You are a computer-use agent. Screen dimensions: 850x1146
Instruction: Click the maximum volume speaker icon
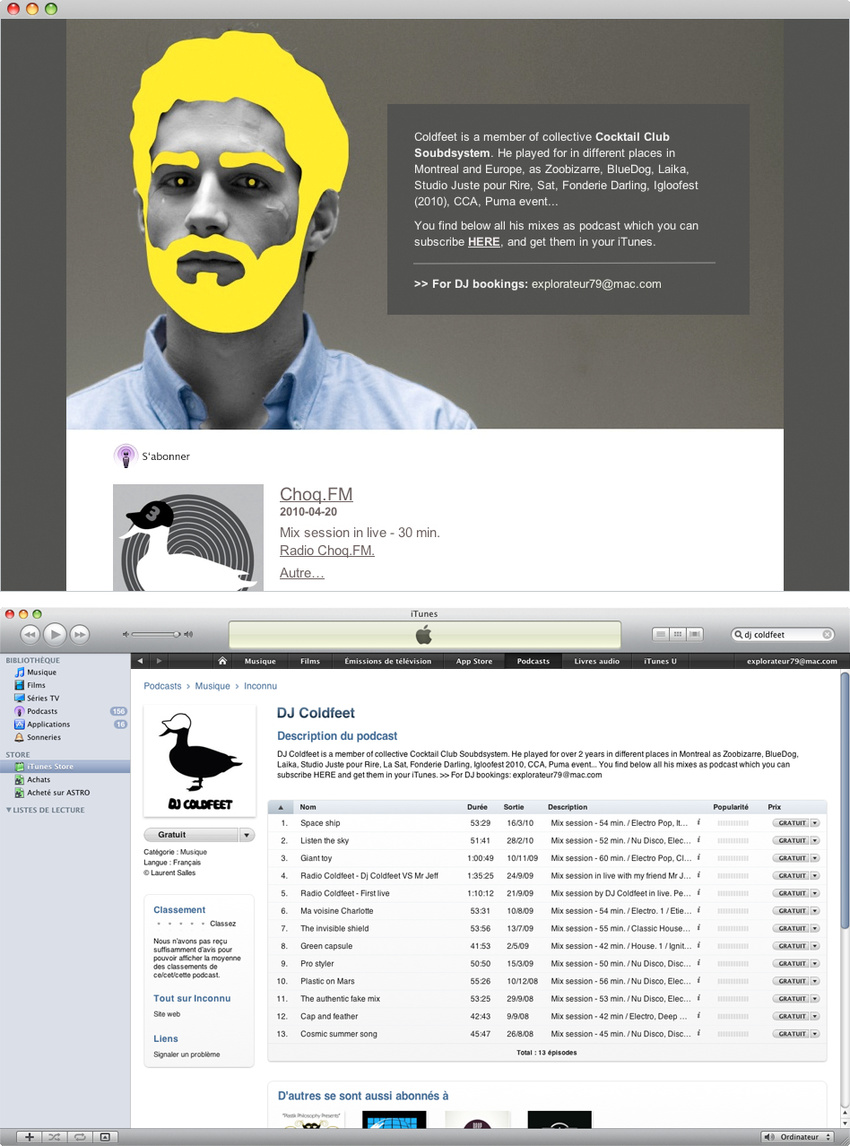pyautogui.click(x=189, y=634)
